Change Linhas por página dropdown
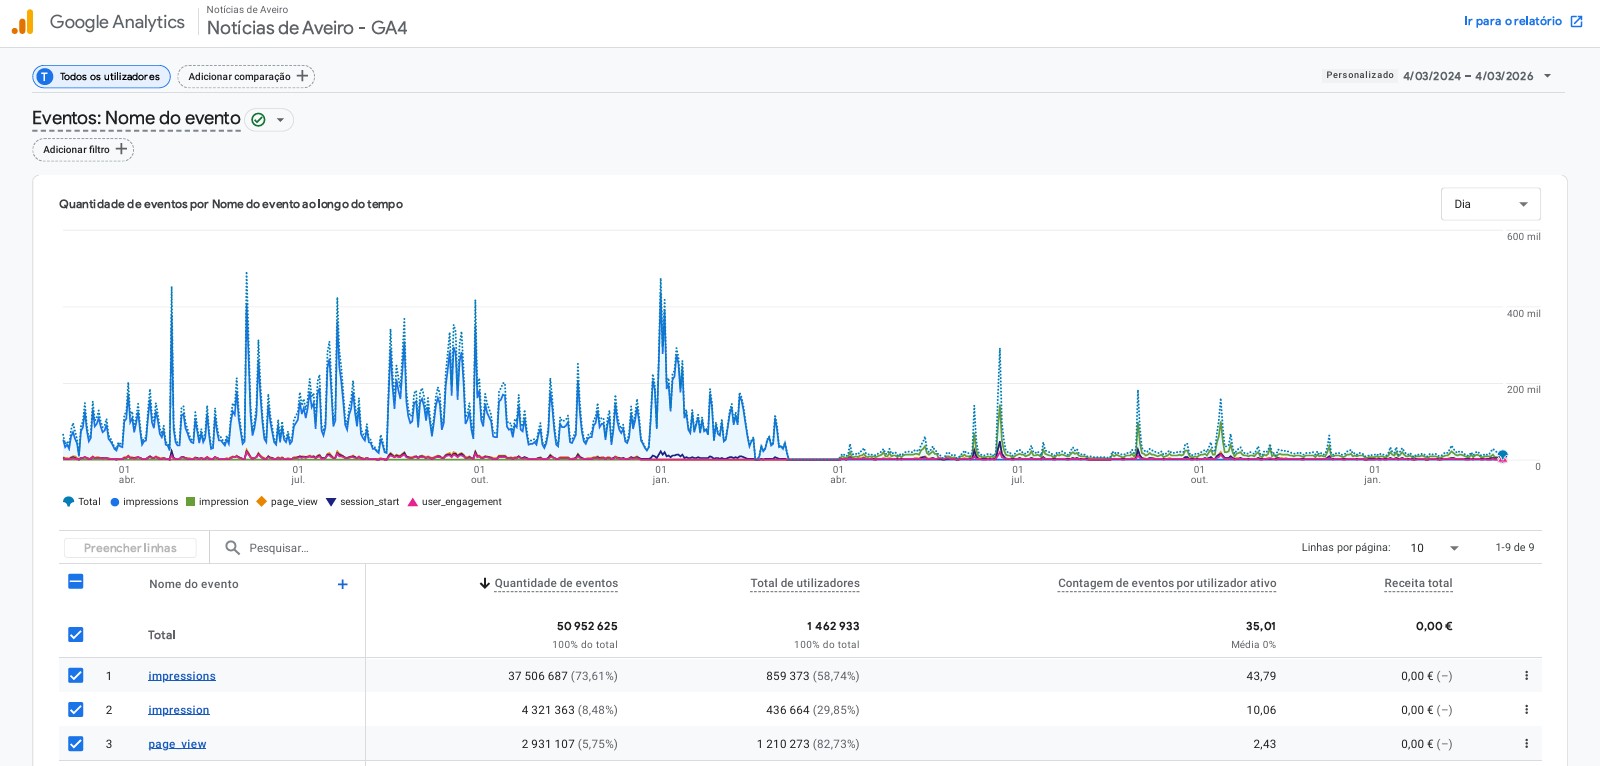Screen dimensions: 1600x766 1434,548
